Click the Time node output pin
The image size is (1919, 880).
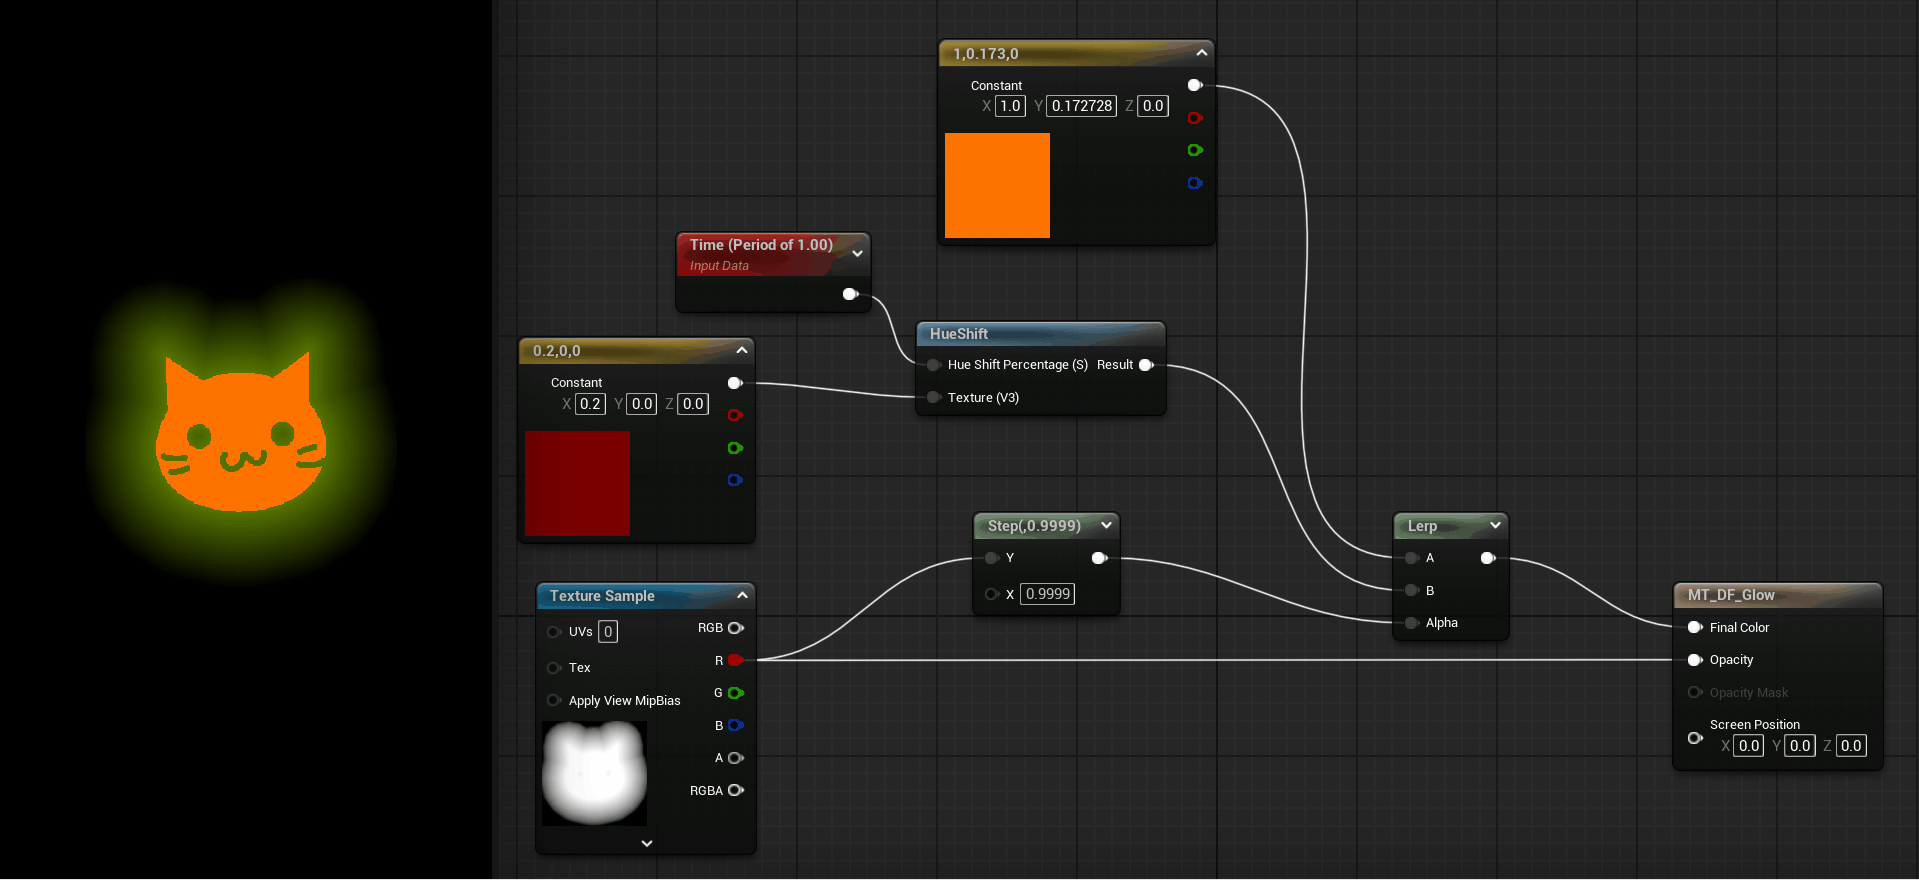850,294
